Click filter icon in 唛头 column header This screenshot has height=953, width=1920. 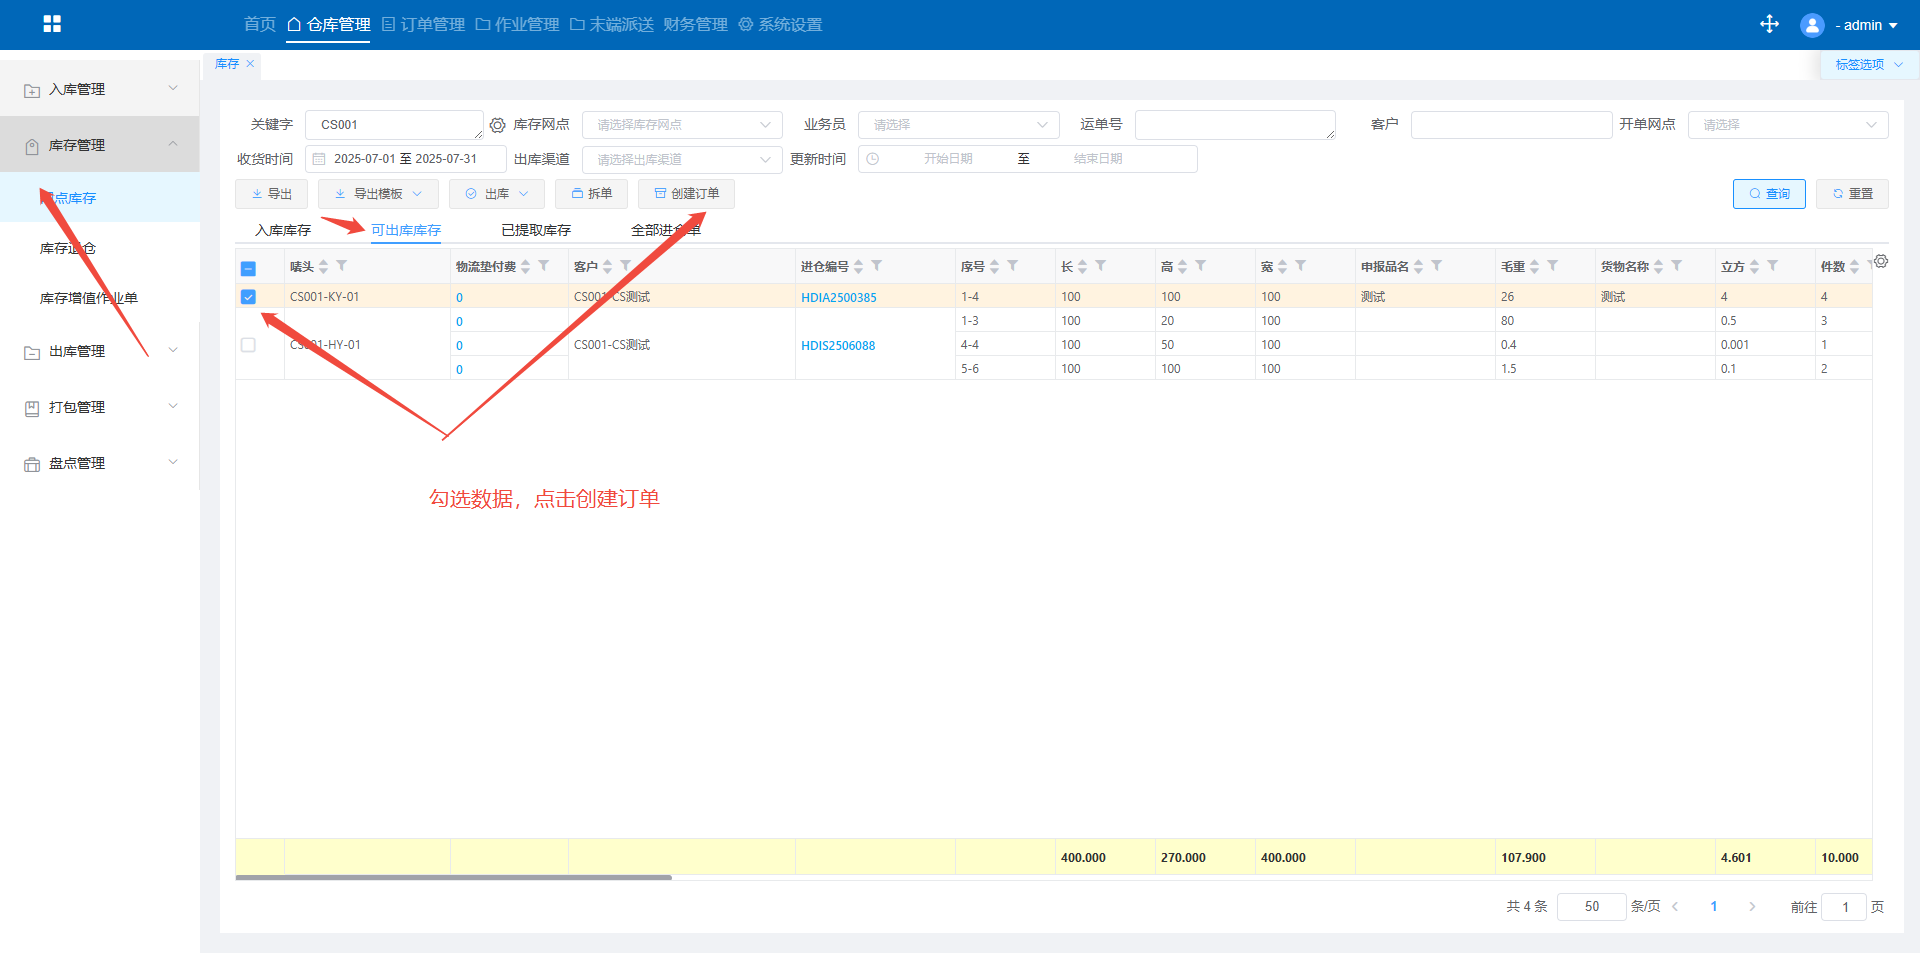[x=342, y=266]
